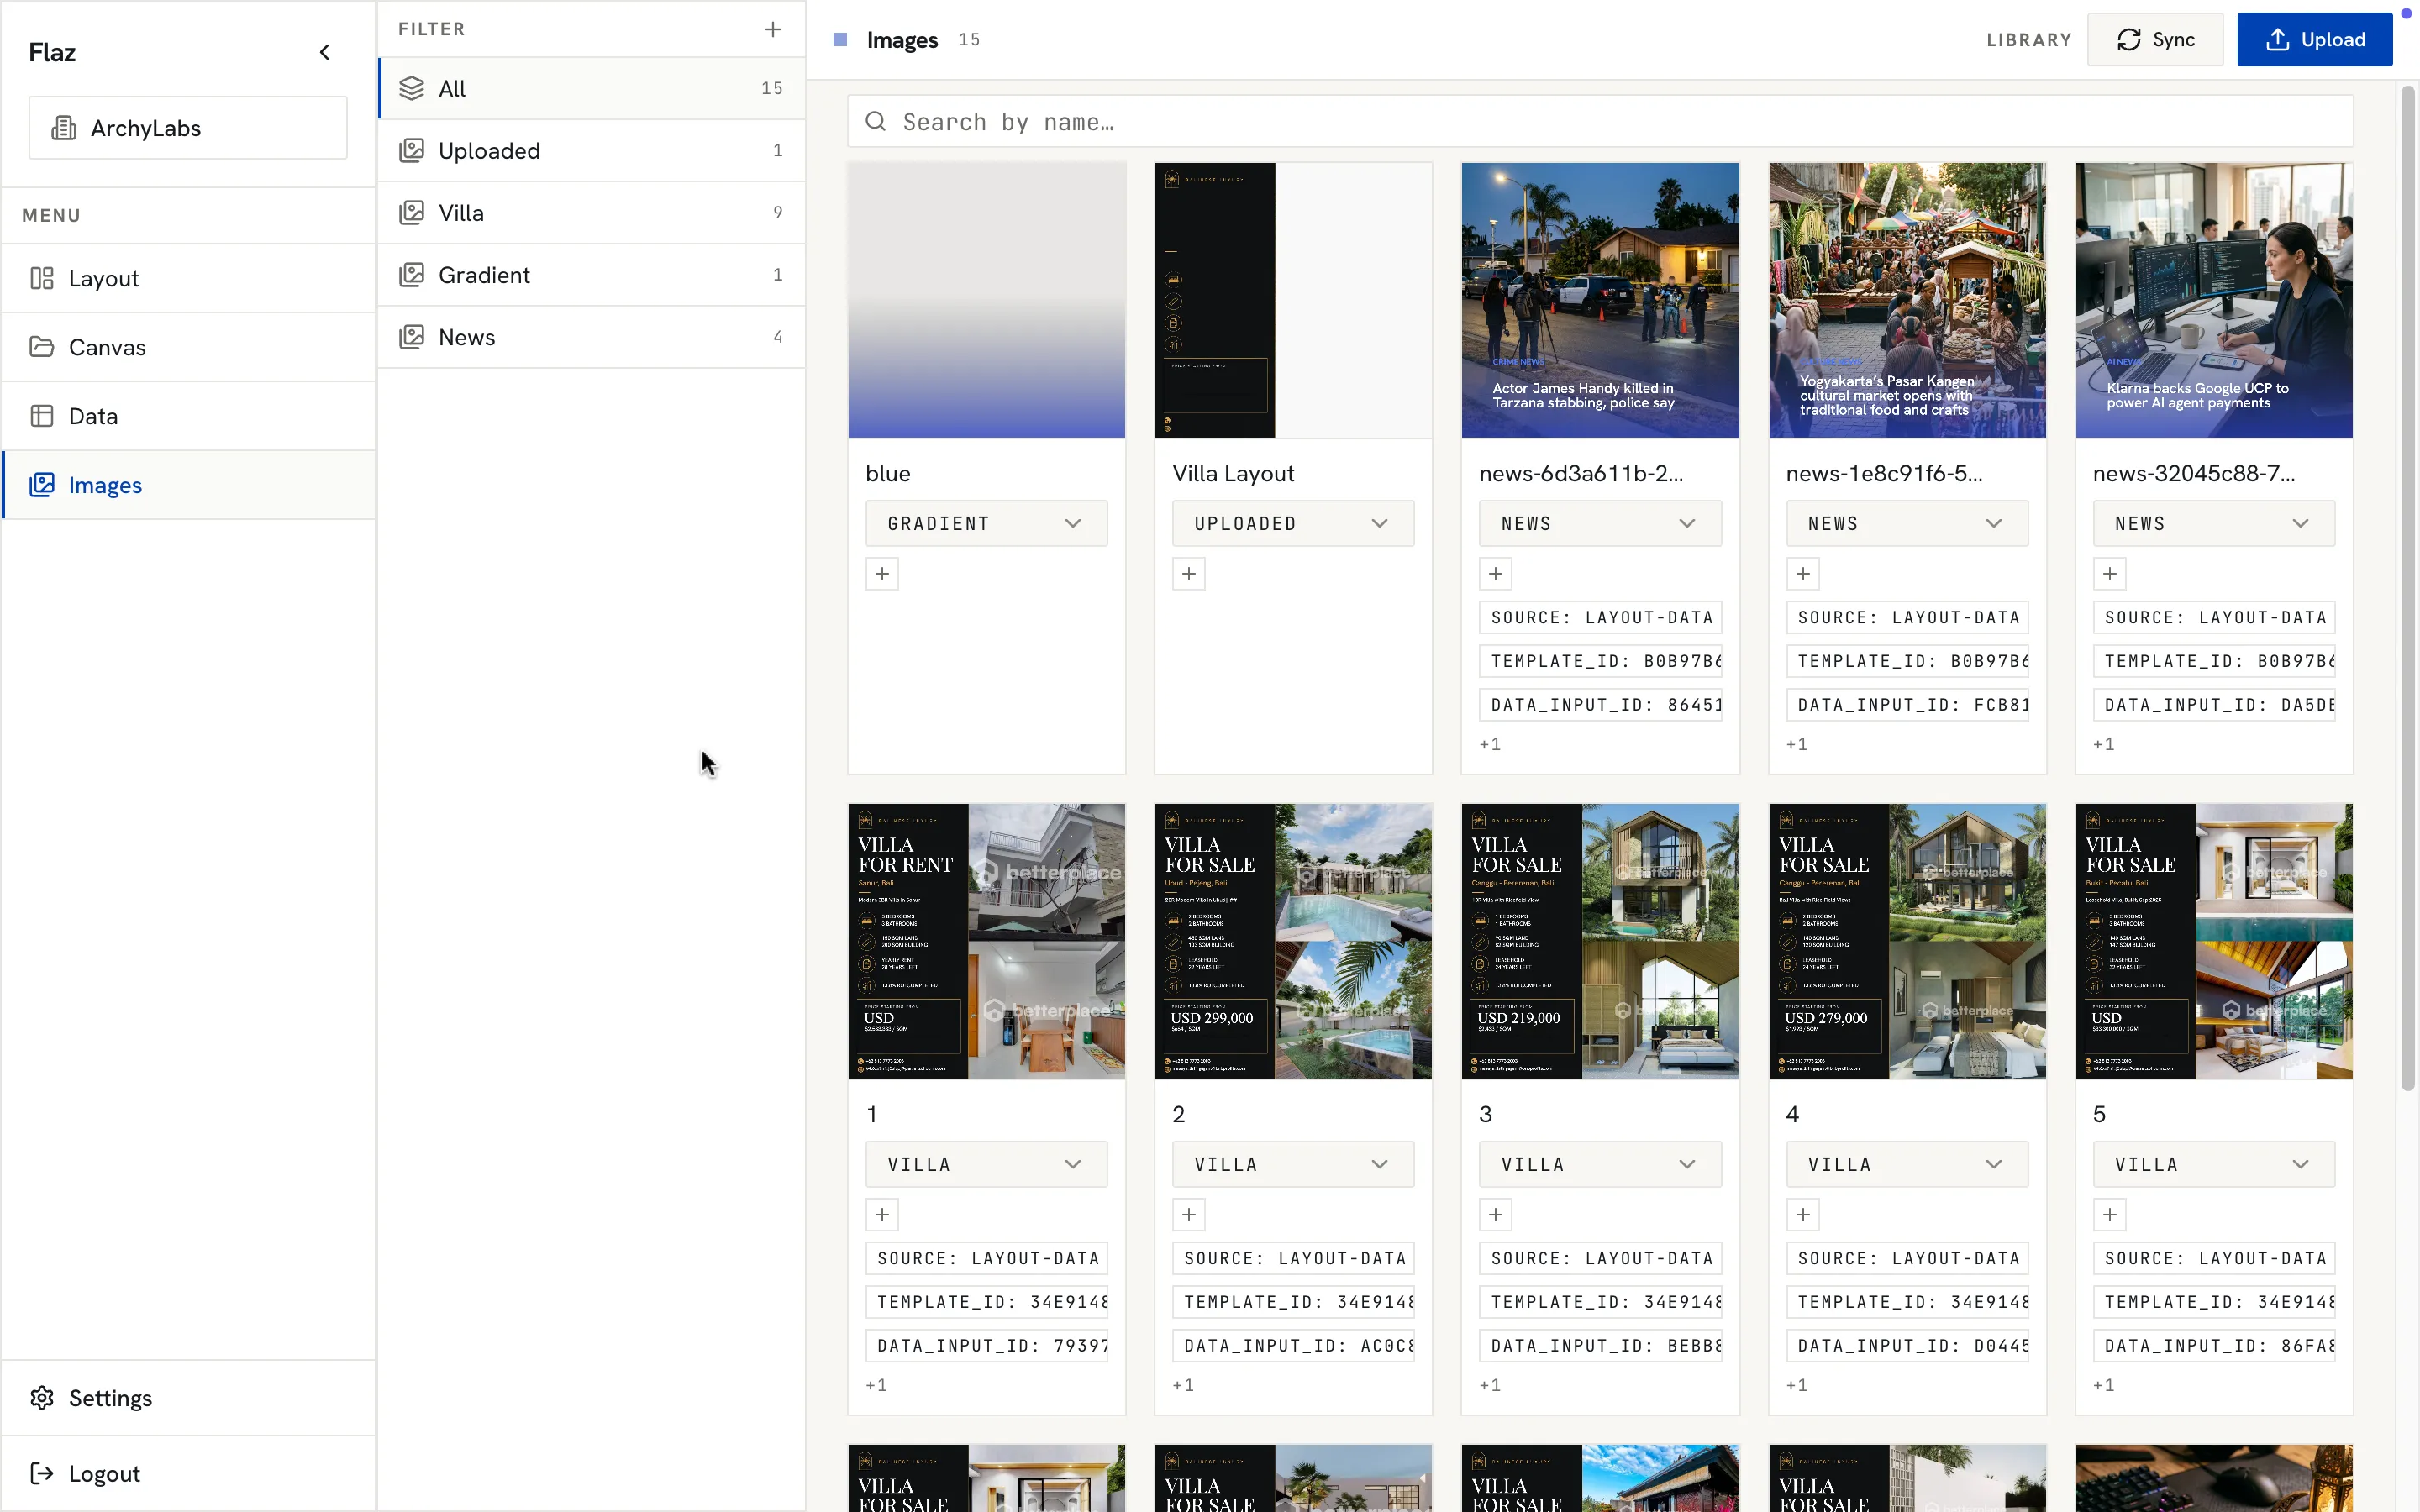Select the ArchyLabs workspace button
The width and height of the screenshot is (2420, 1512).
coord(188,128)
